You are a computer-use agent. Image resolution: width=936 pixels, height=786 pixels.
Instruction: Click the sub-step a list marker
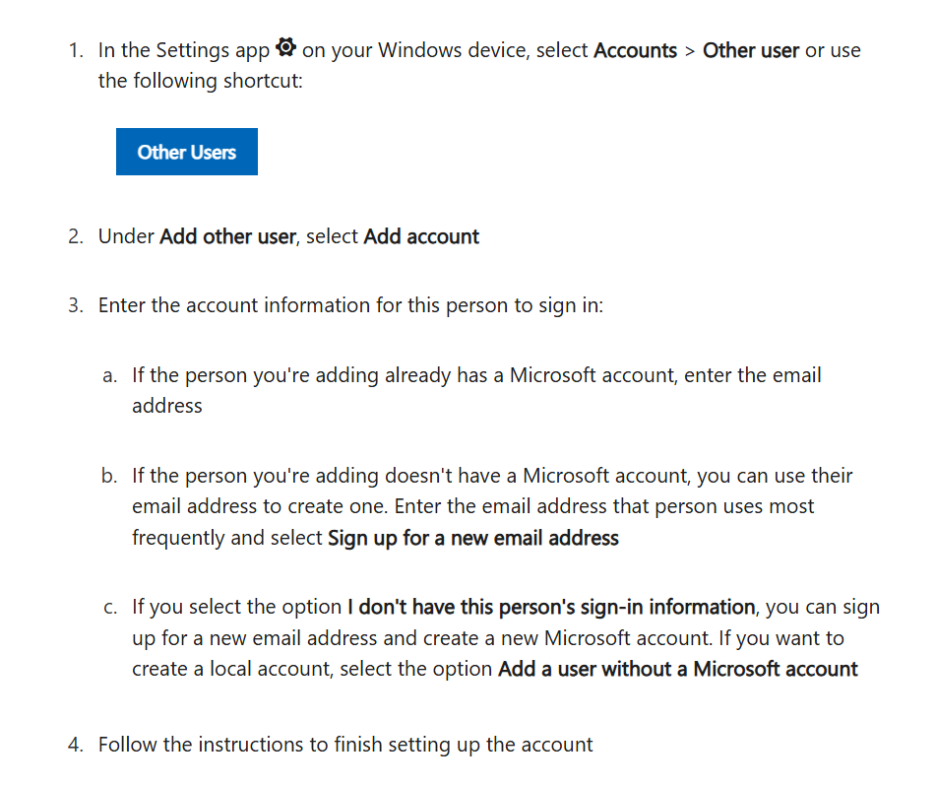[110, 376]
